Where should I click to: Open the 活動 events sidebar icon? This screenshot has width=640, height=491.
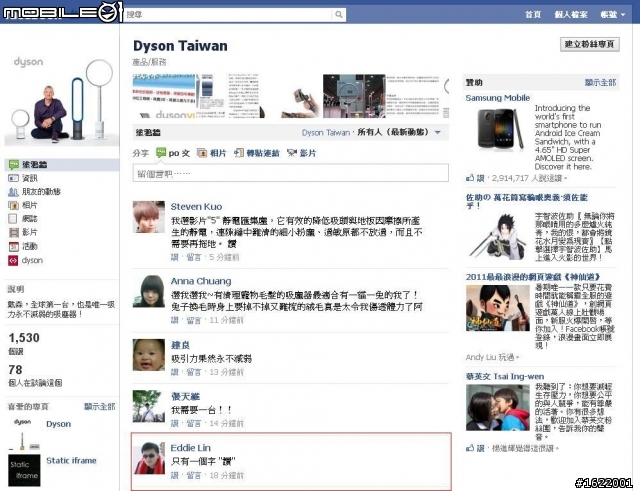pyautogui.click(x=13, y=246)
